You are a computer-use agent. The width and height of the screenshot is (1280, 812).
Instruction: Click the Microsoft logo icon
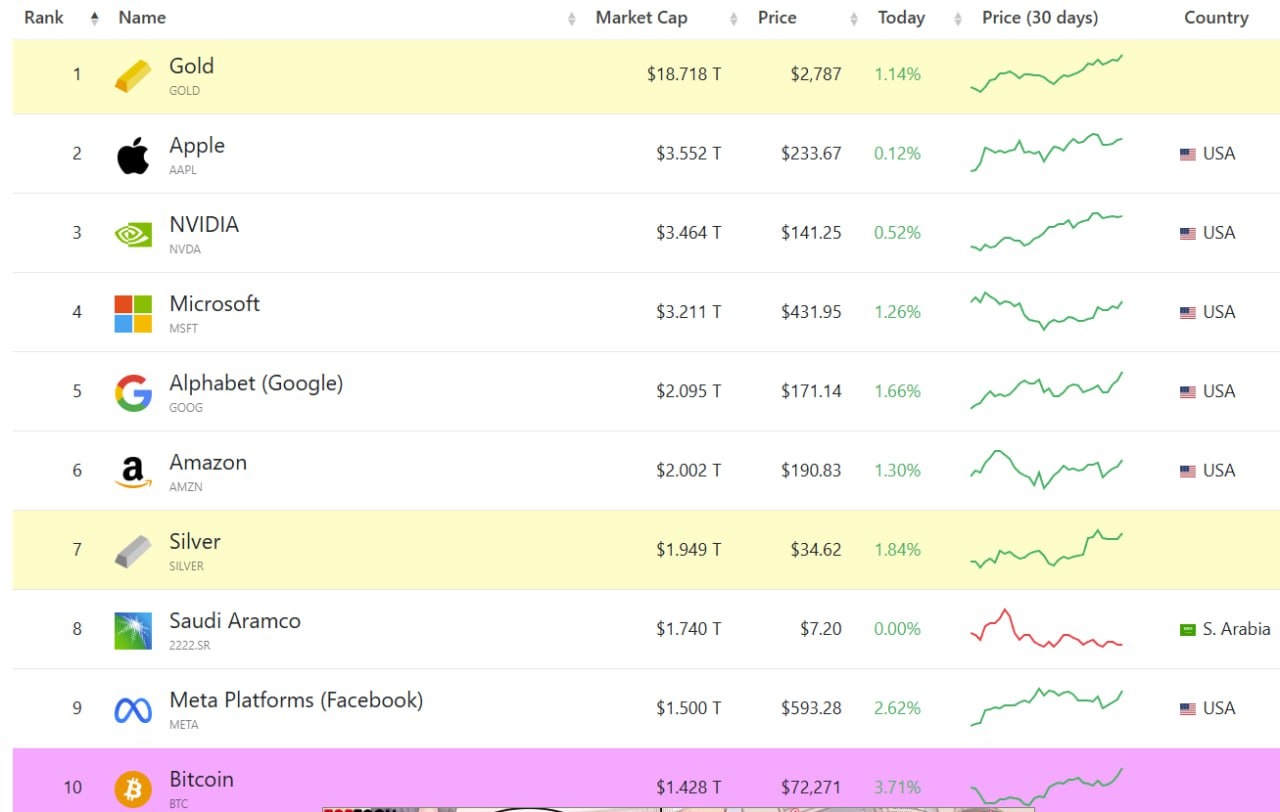click(x=133, y=314)
